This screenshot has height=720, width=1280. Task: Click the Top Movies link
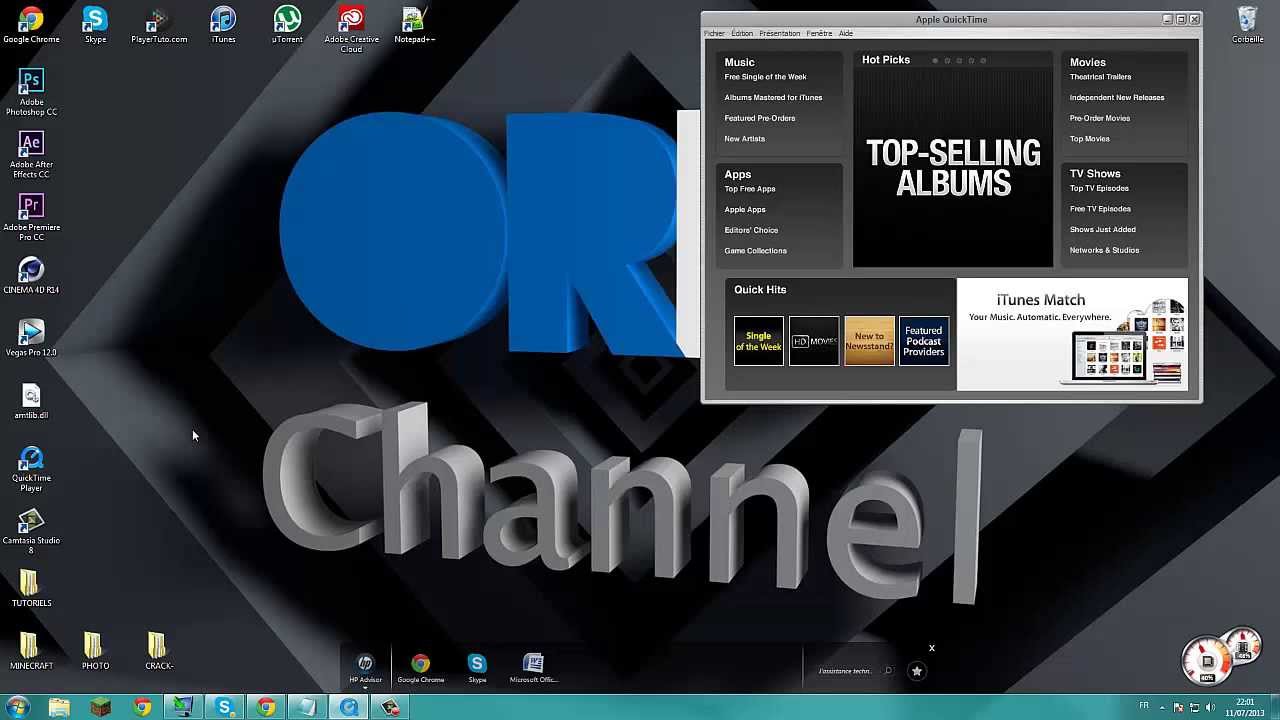coord(1089,139)
